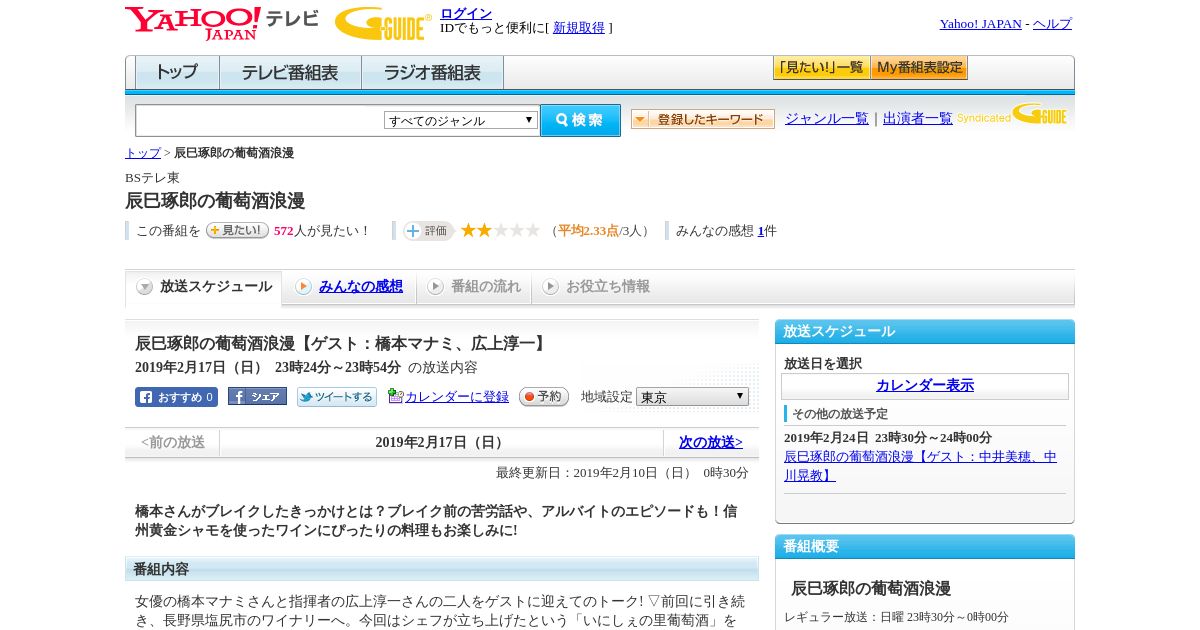Open 新規取得 registration link
The image size is (1200, 630).
click(579, 27)
